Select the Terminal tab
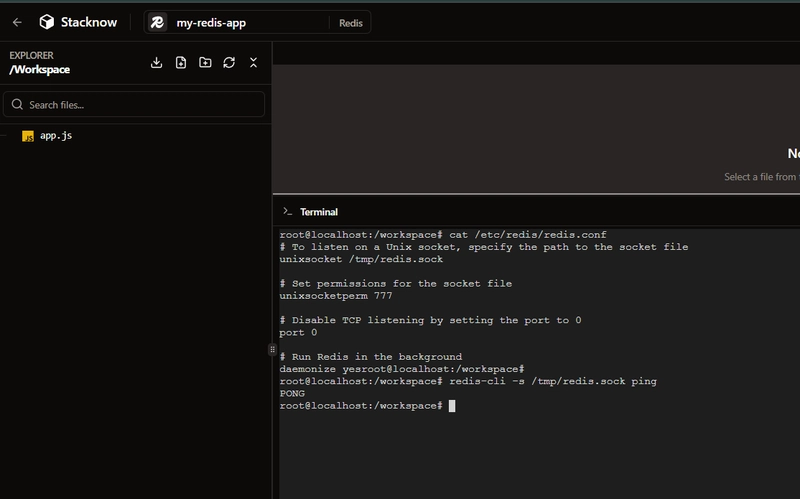800x499 pixels. pos(318,212)
